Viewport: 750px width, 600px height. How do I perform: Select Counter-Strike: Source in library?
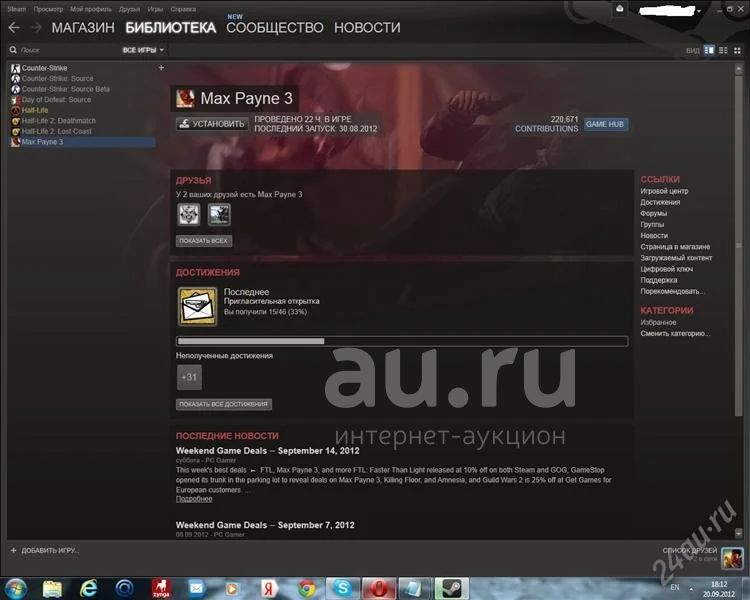click(57, 78)
